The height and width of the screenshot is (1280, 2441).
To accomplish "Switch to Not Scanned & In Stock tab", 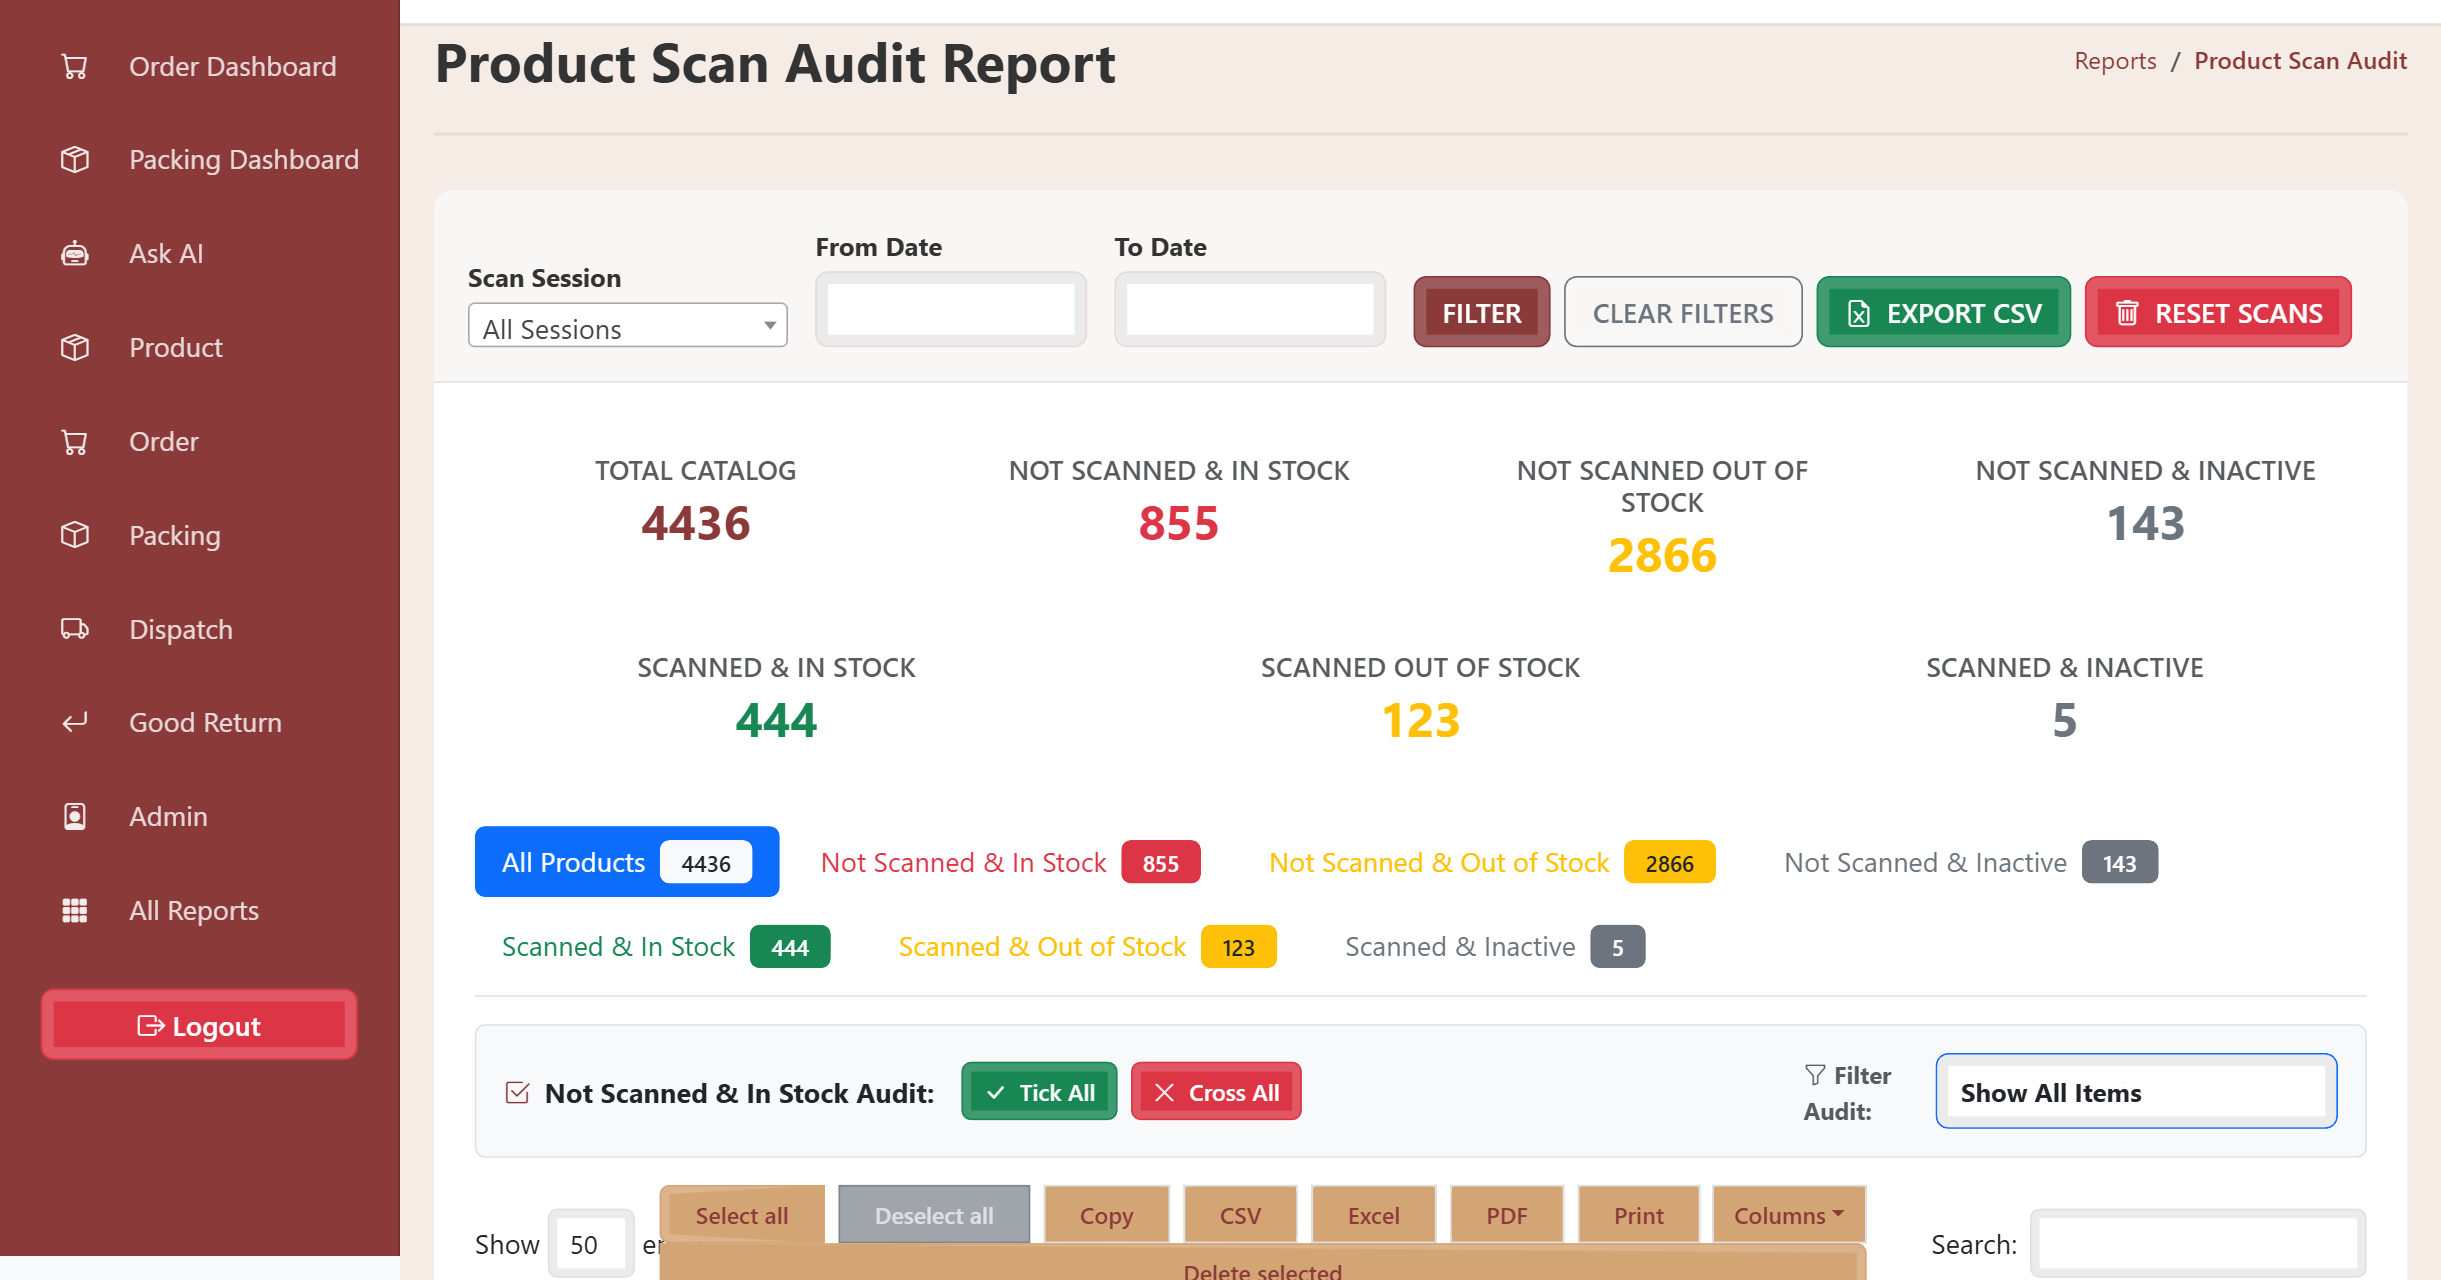I will point(1010,862).
